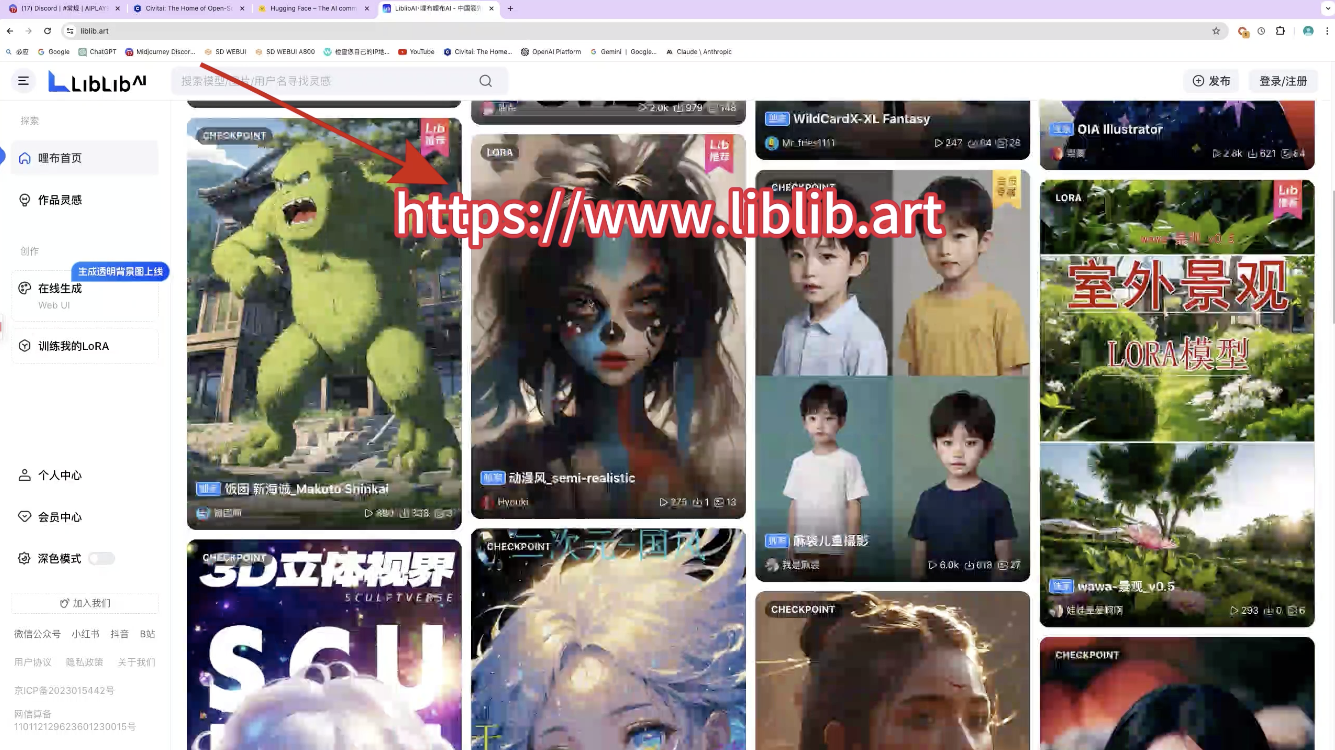This screenshot has width=1335, height=750.
Task: Toggle the sidebar hamburger menu icon
Action: pyautogui.click(x=24, y=81)
